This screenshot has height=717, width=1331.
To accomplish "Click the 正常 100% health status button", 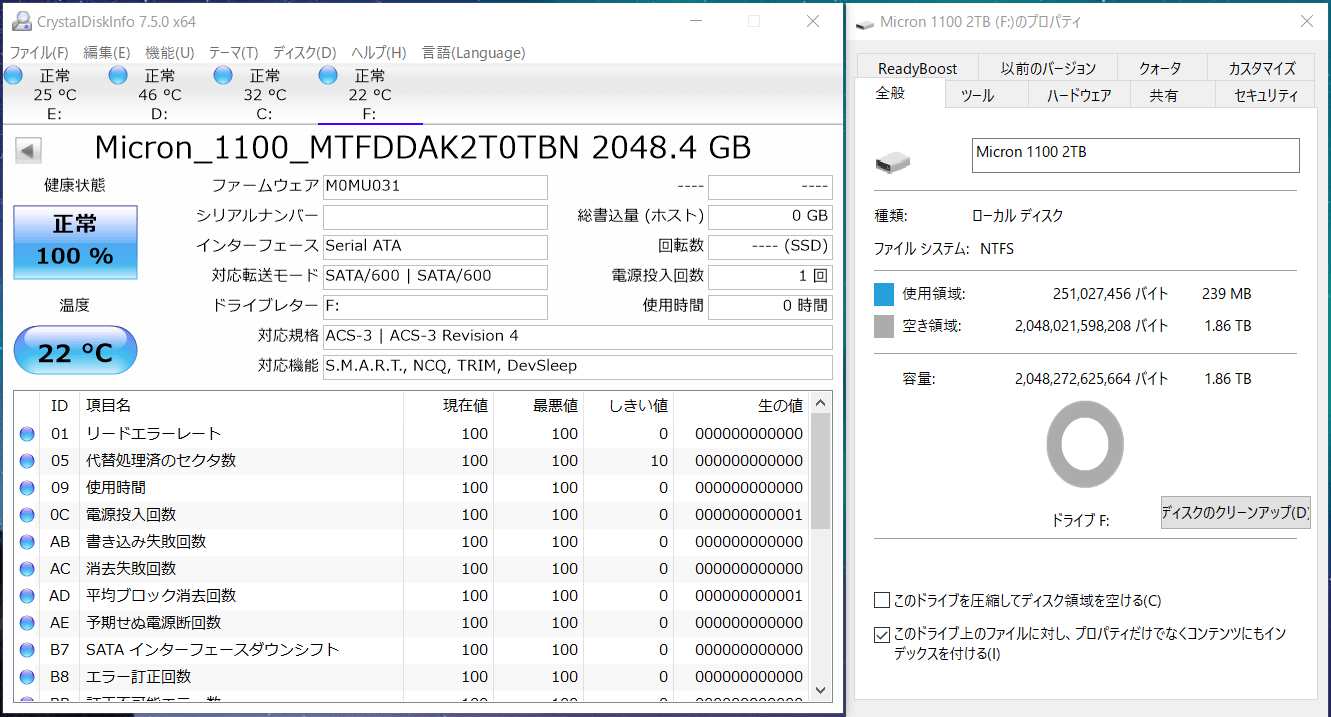I will pos(75,242).
